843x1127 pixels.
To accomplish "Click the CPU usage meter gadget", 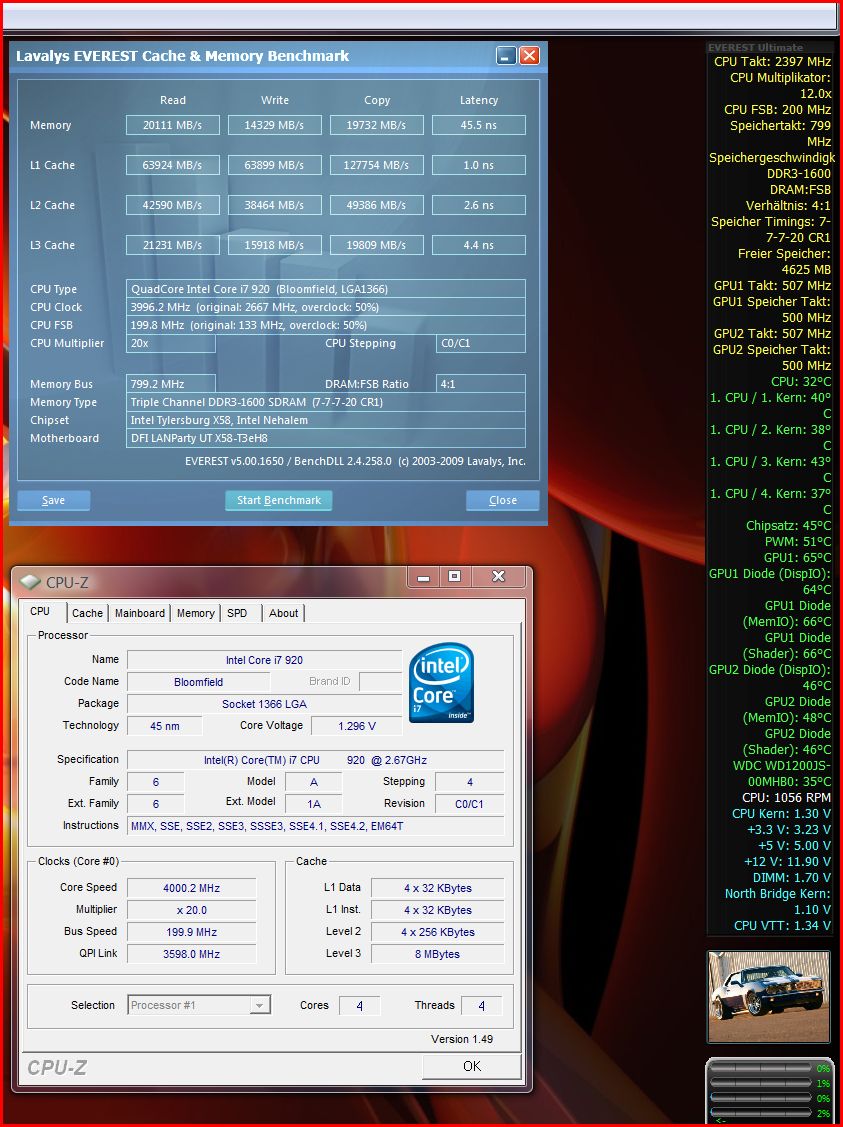I will pos(769,1091).
